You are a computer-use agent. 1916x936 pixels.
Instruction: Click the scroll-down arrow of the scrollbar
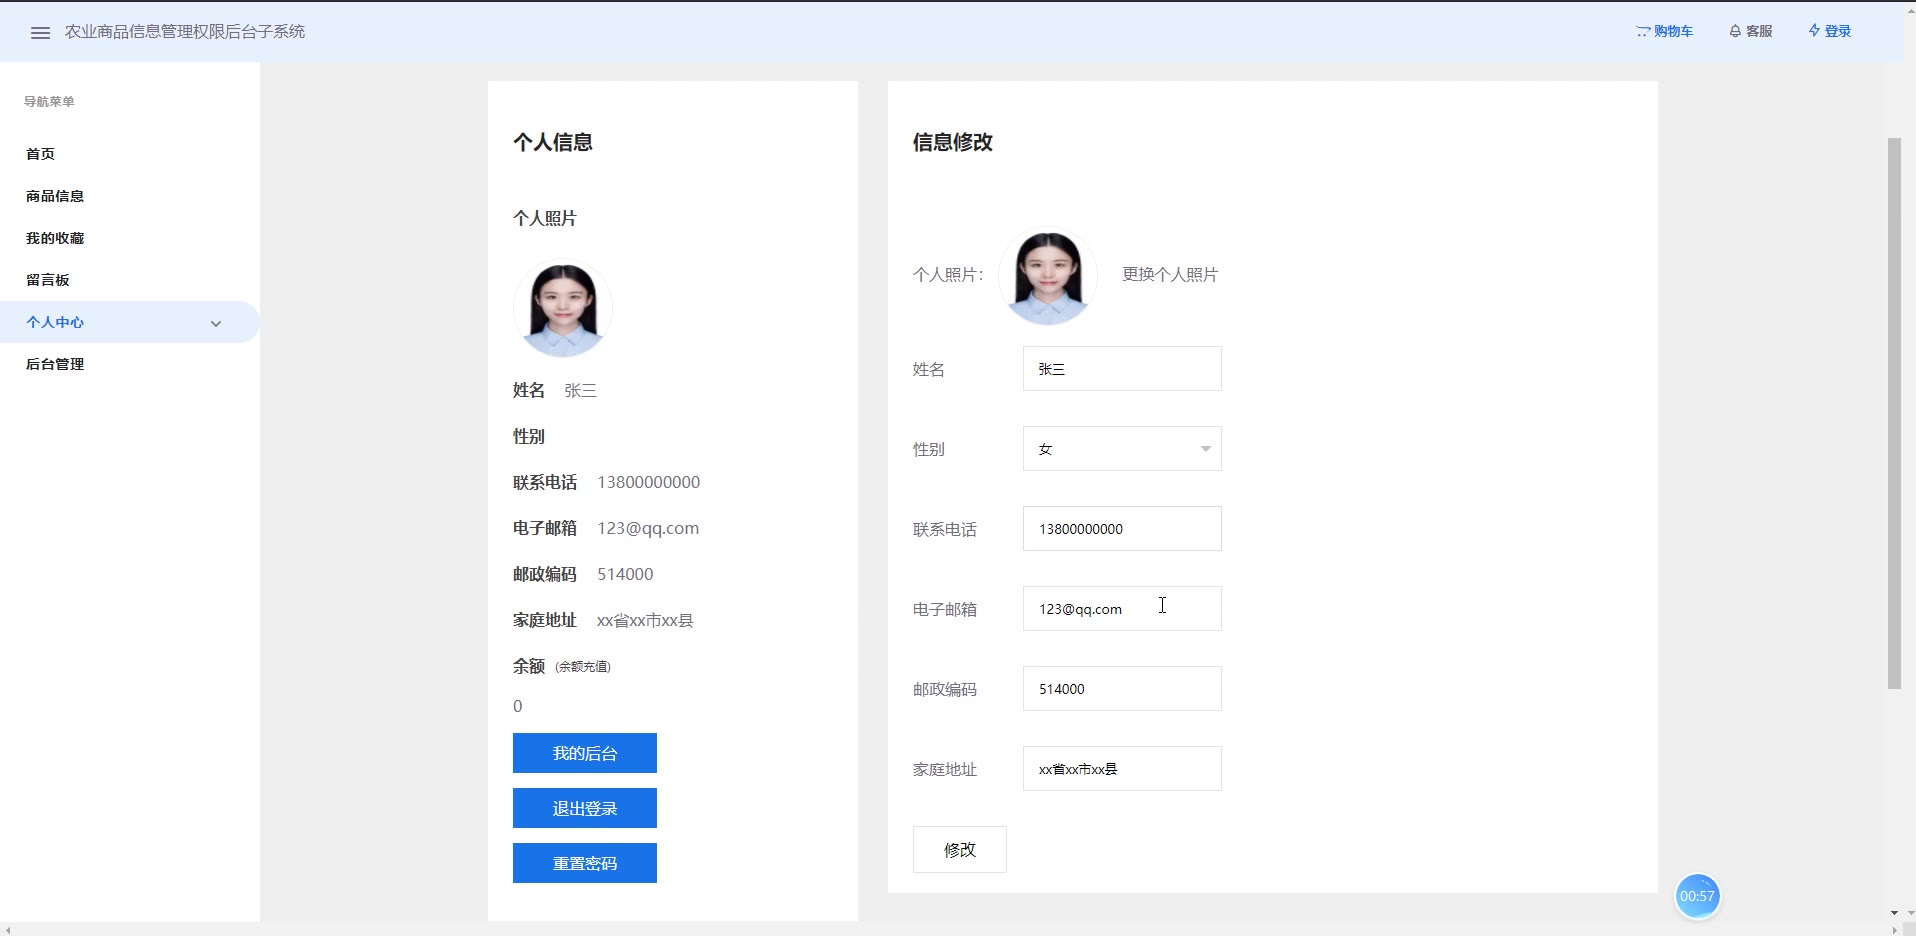pos(1894,912)
